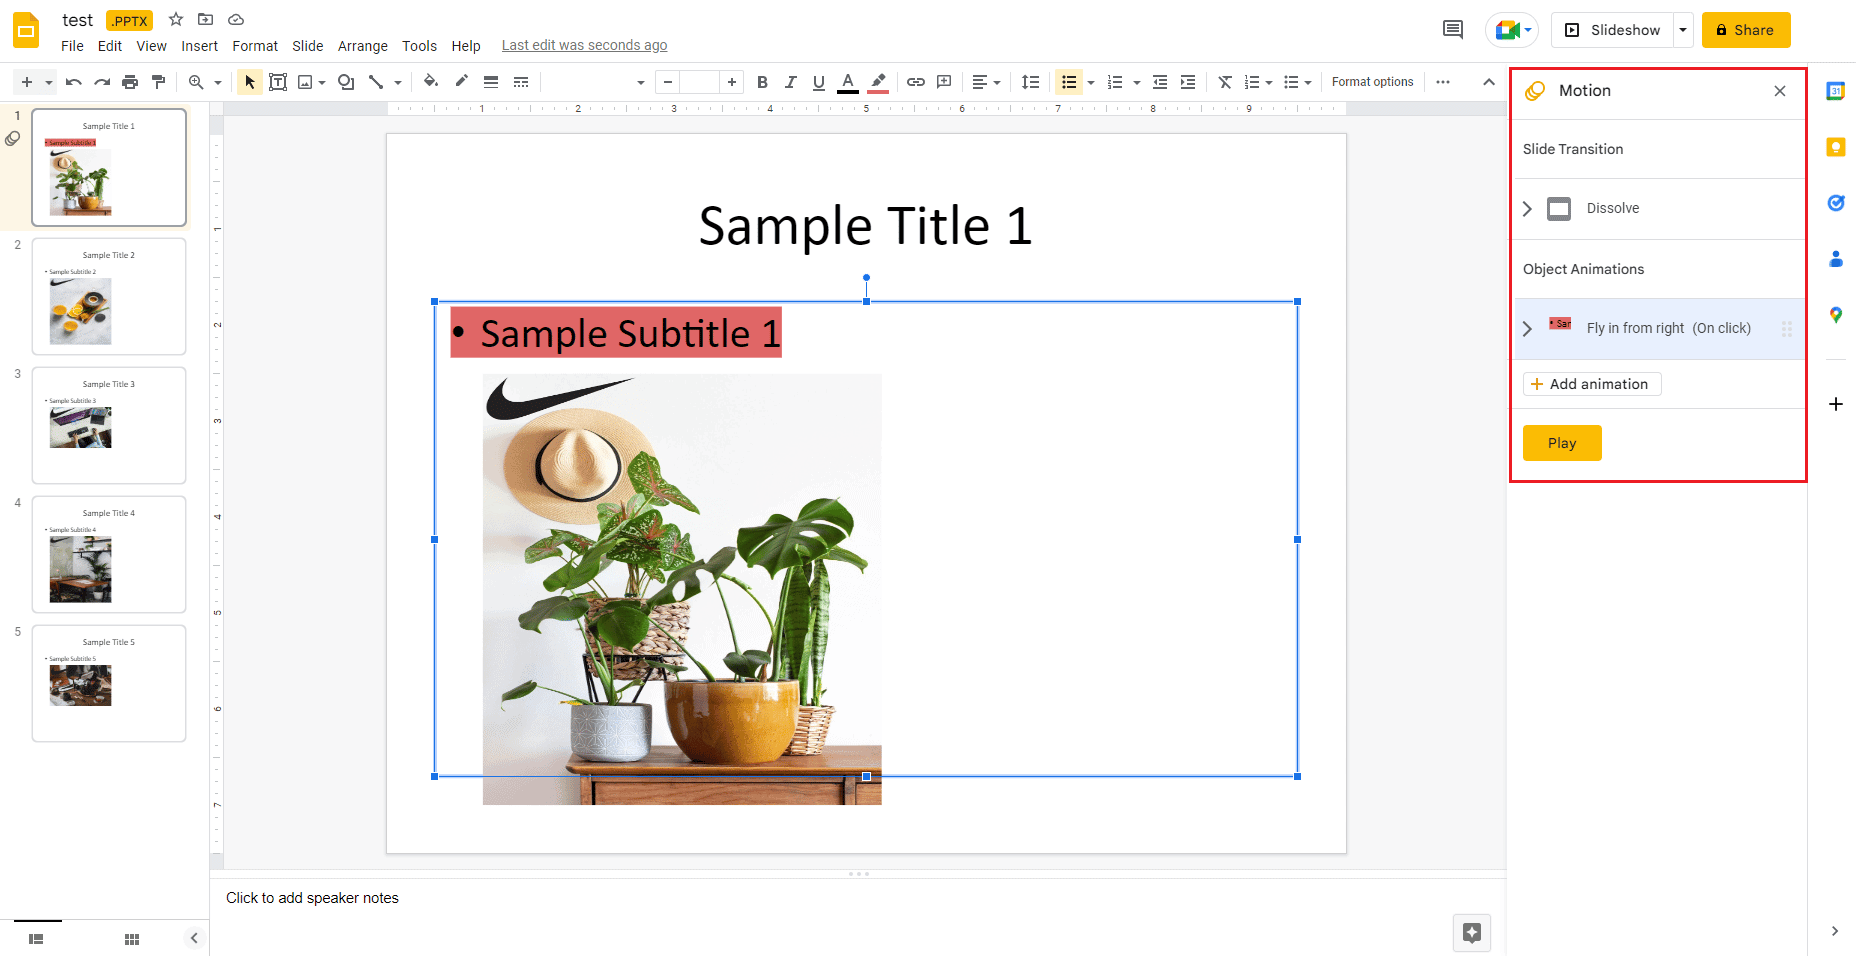Insert a link
This screenshot has height=956, width=1856.
pyautogui.click(x=915, y=82)
